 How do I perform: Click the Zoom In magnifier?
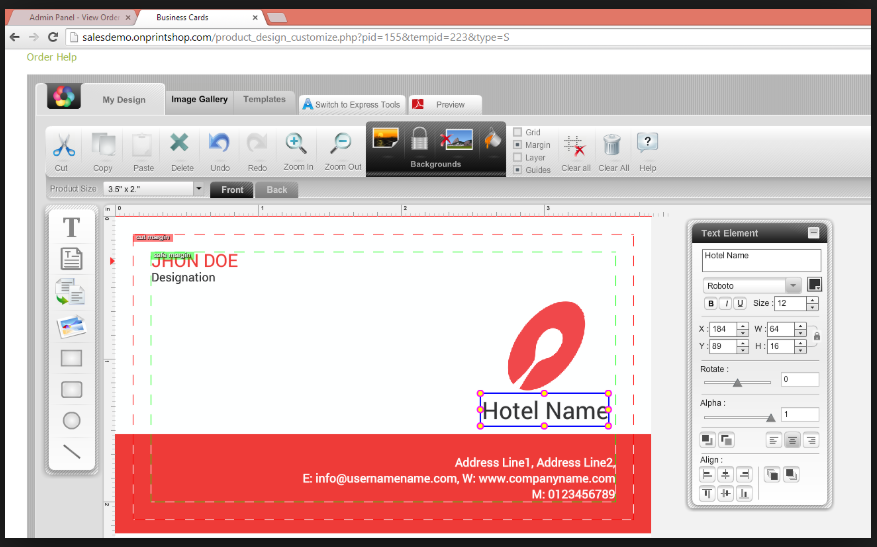(295, 143)
